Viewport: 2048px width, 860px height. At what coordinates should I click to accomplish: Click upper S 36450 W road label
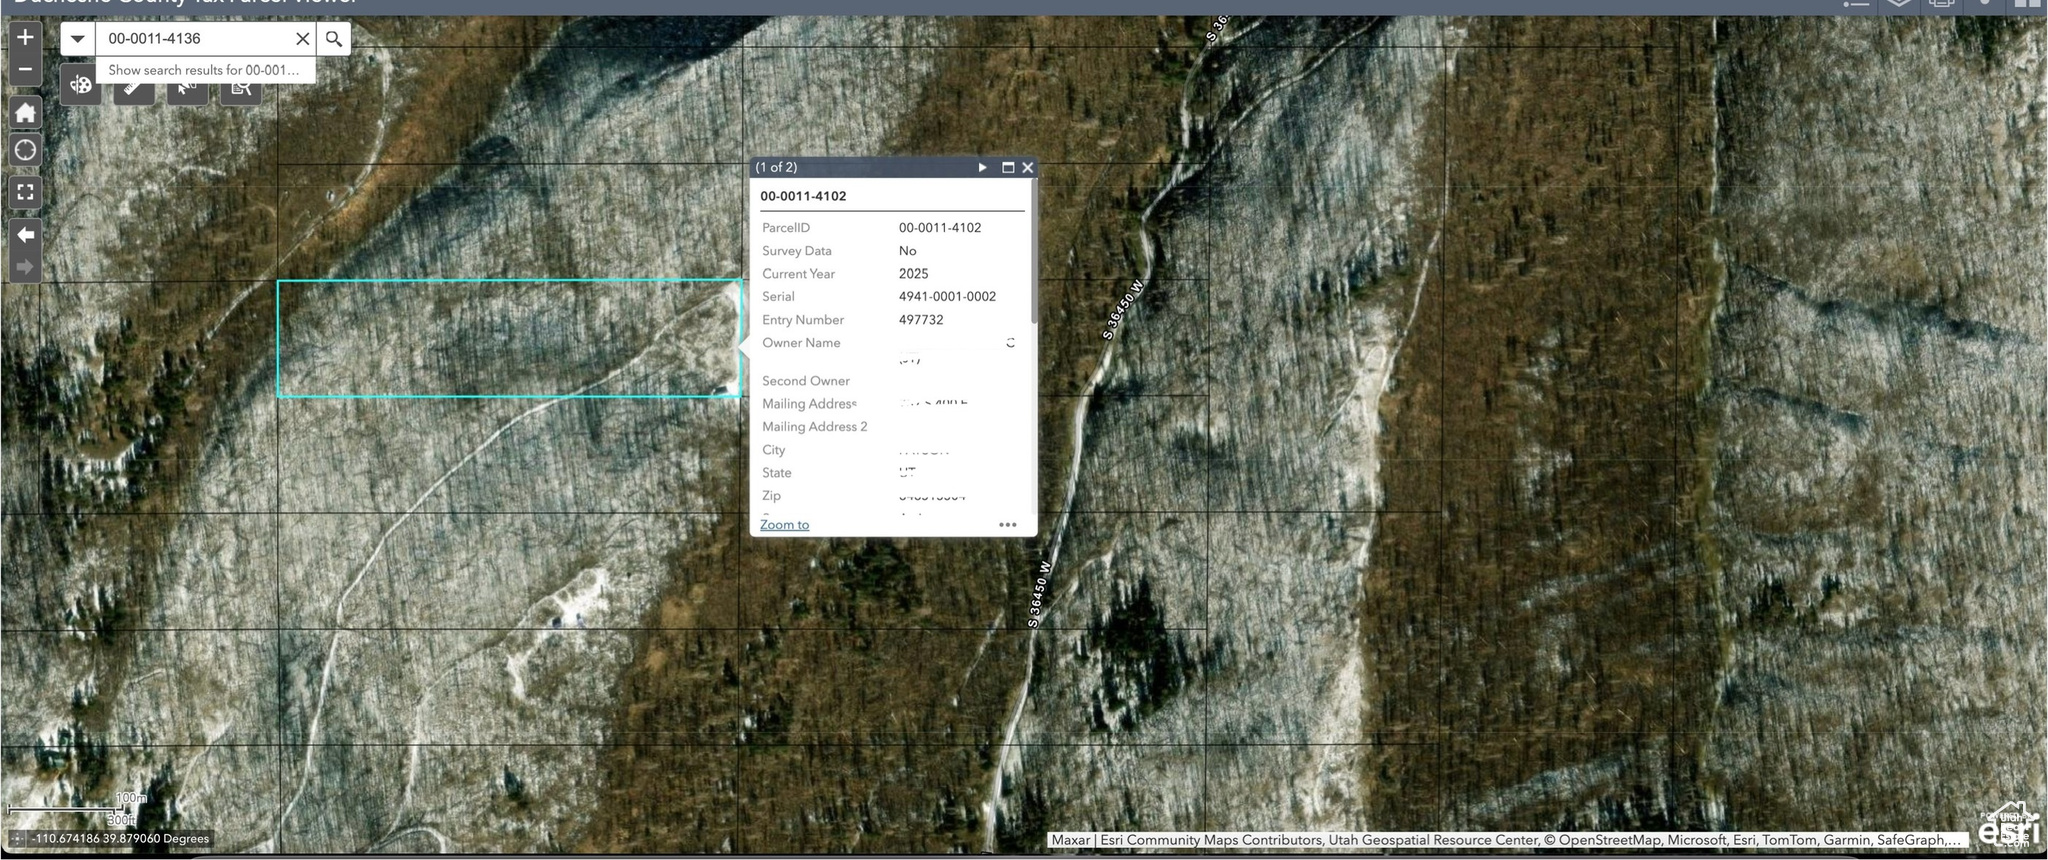1123,309
